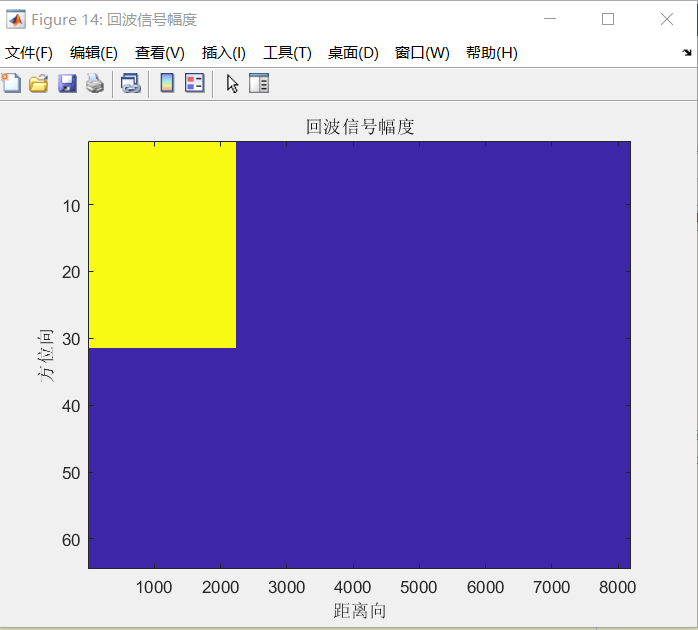Click the x-axis tick label 2000

click(x=220, y=588)
